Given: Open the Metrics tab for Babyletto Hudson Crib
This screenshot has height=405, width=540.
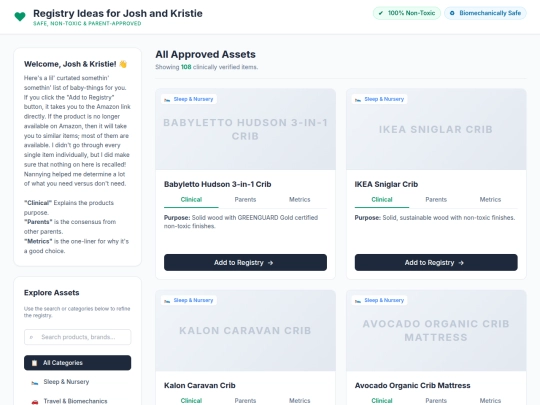Looking at the screenshot, I should tap(300, 200).
